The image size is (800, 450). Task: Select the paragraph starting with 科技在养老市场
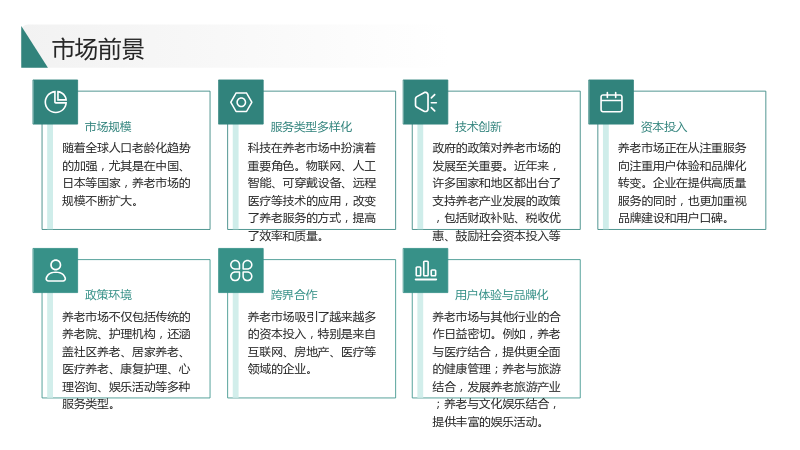pyautogui.click(x=312, y=192)
